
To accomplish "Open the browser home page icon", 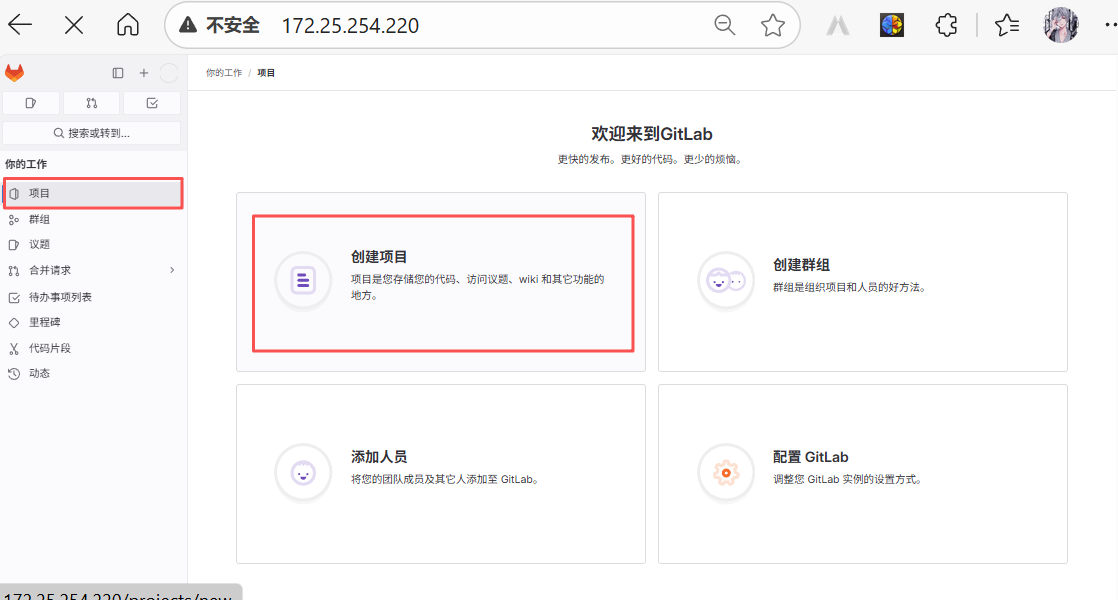I will click(128, 25).
